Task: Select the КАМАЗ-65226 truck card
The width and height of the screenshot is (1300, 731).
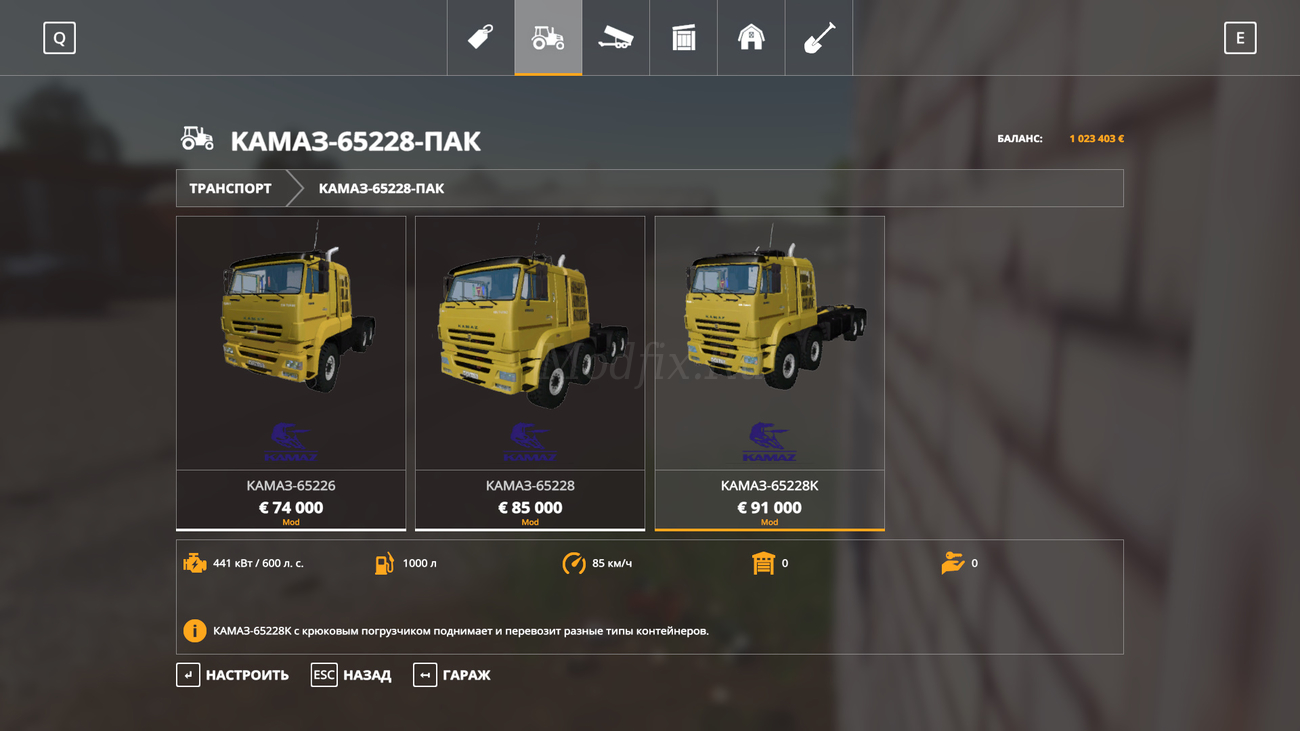Action: point(291,373)
